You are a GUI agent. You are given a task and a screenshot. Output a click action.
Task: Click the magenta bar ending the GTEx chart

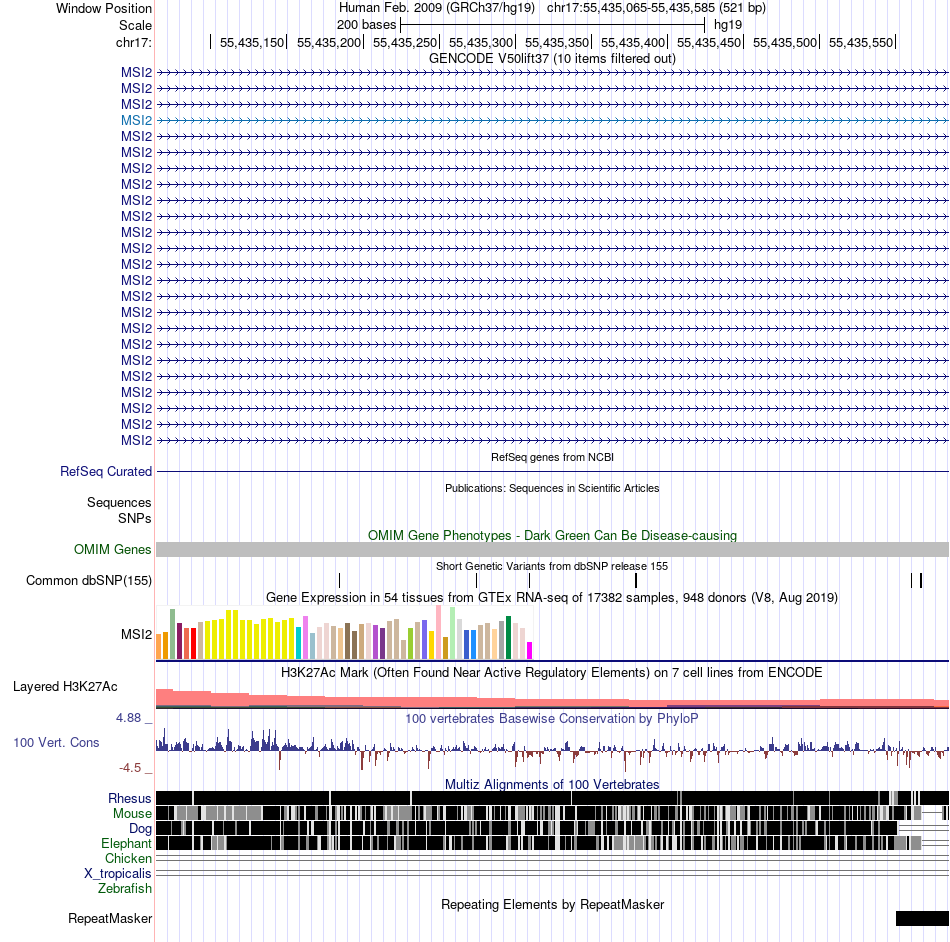pos(530,651)
